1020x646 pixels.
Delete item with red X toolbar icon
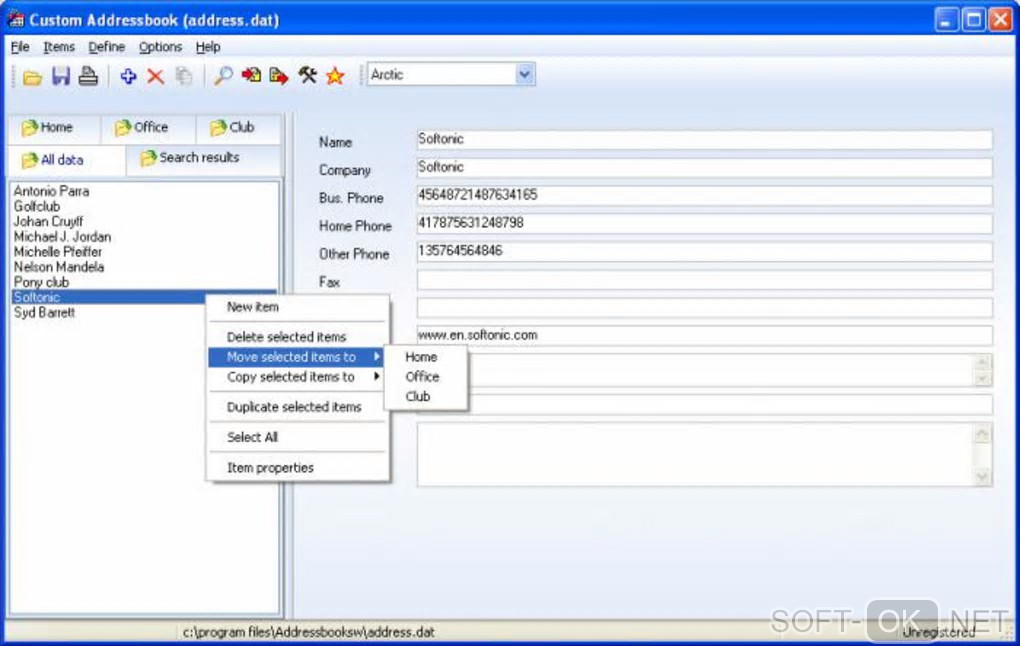click(155, 76)
